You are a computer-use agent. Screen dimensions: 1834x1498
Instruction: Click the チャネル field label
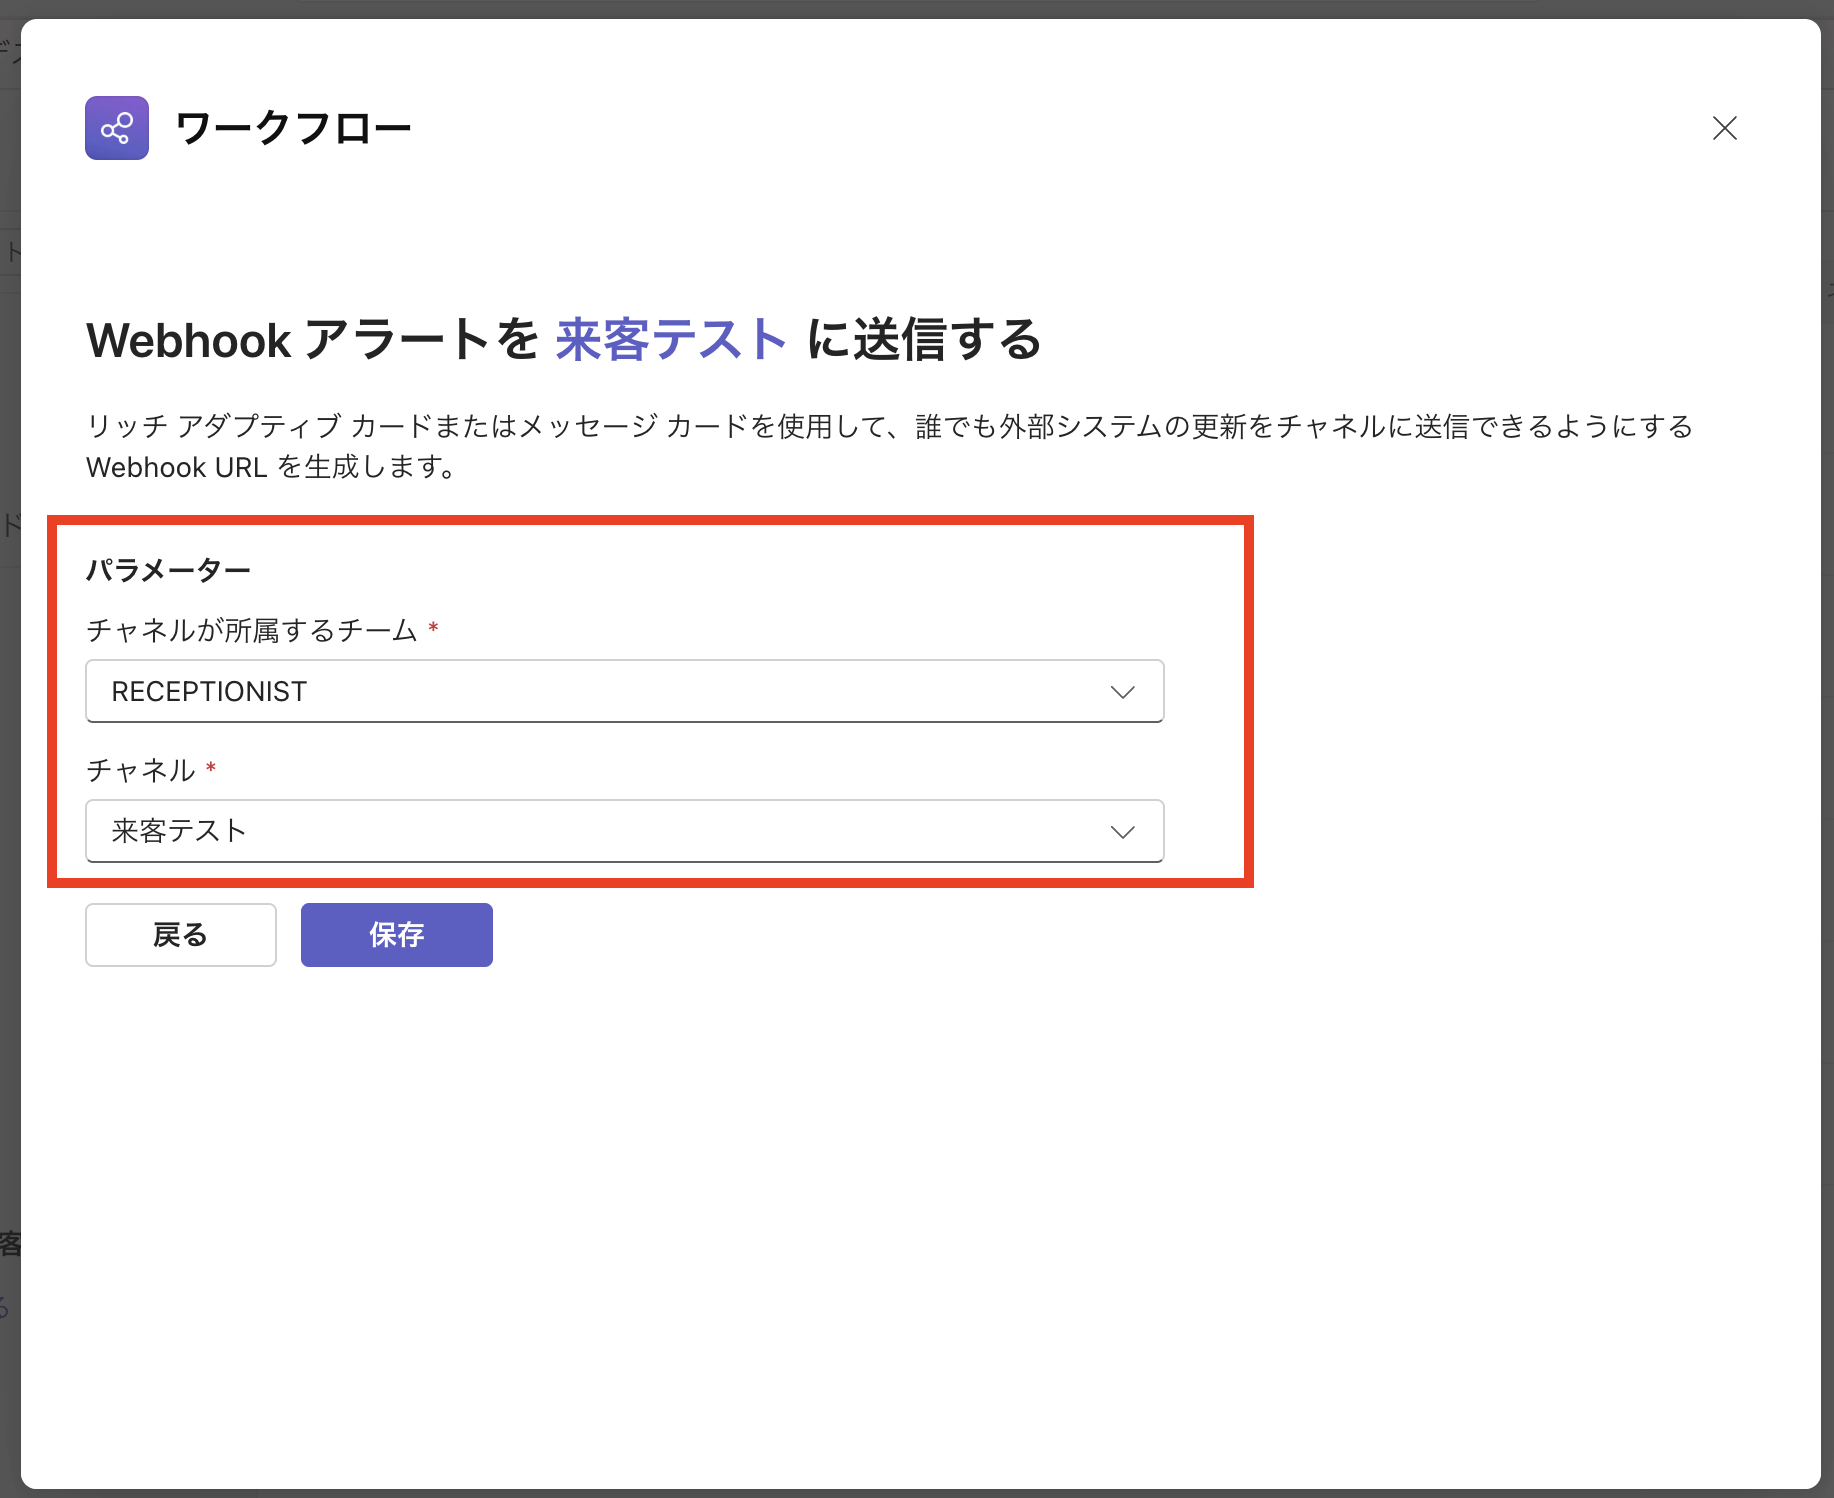point(141,770)
